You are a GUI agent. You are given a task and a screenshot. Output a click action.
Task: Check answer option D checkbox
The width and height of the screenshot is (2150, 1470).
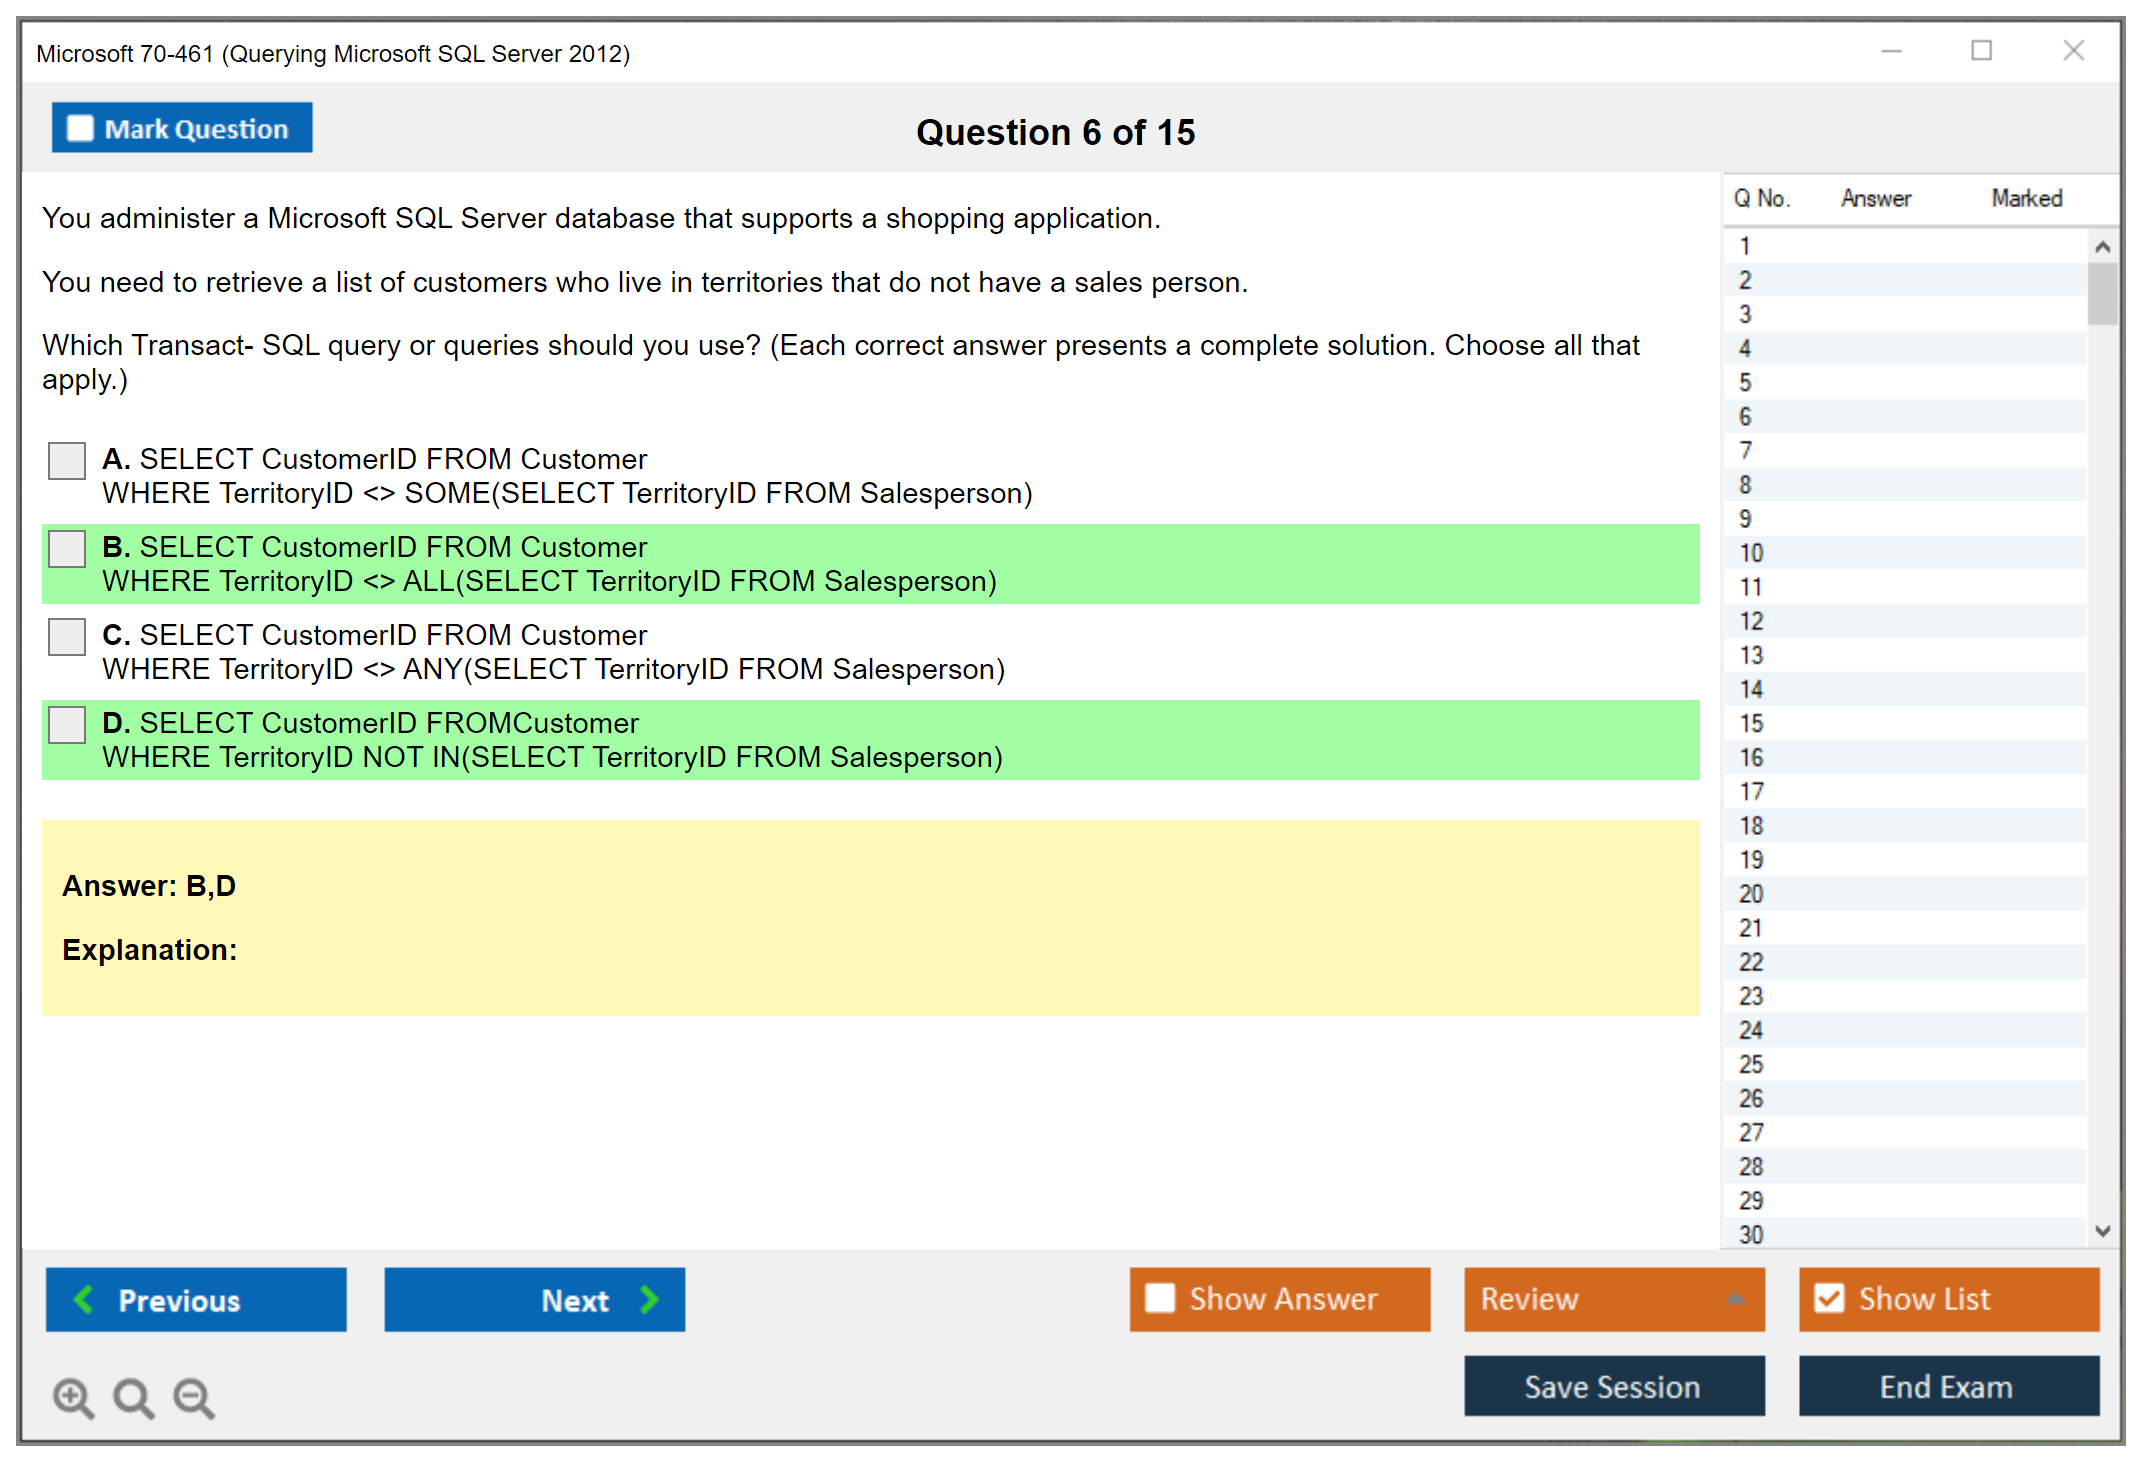[x=67, y=725]
